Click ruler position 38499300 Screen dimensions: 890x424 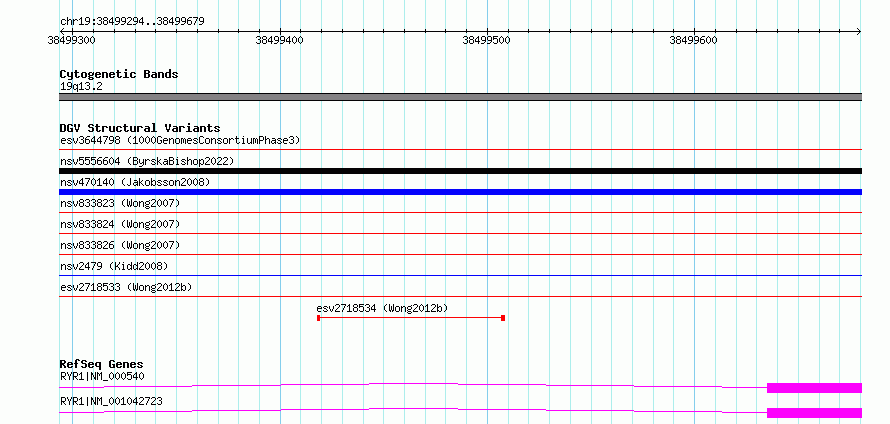tap(72, 40)
